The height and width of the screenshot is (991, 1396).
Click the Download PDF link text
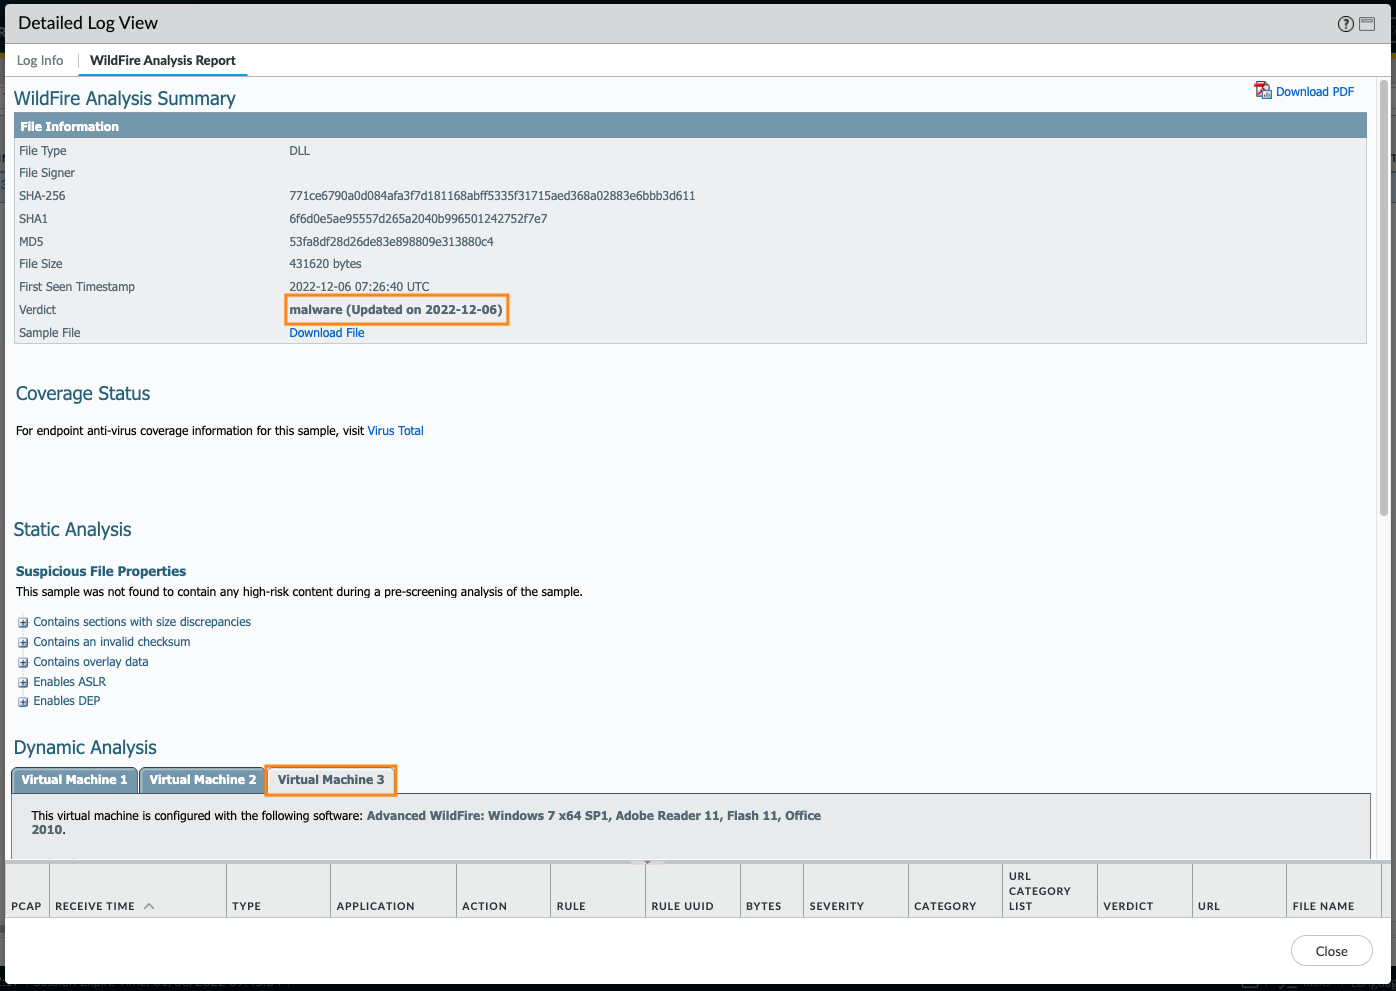coord(1314,92)
